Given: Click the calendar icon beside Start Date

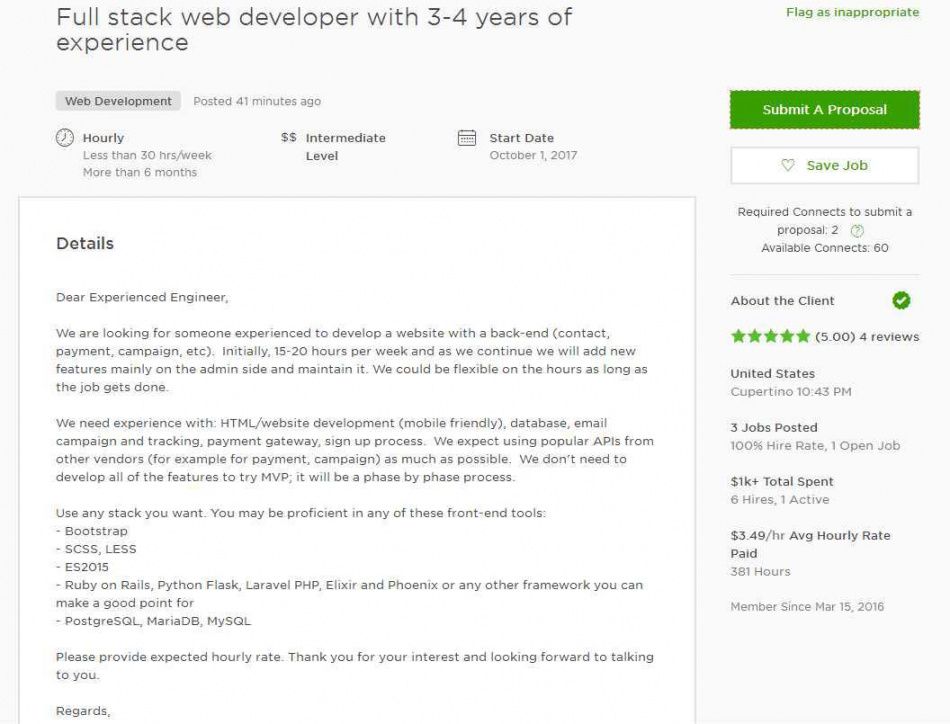Looking at the screenshot, I should 467,138.
